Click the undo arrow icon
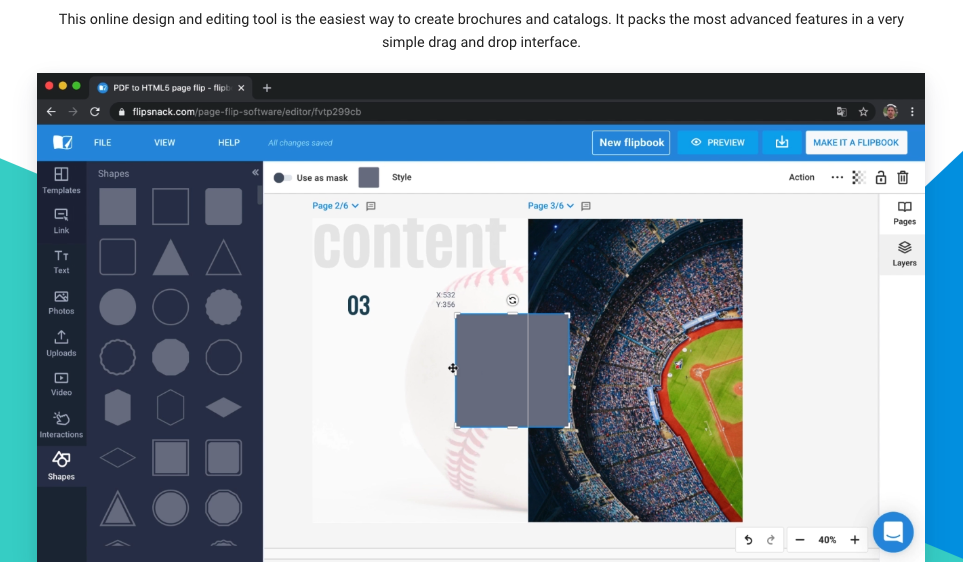Viewport: 963px width, 562px height. click(x=748, y=540)
